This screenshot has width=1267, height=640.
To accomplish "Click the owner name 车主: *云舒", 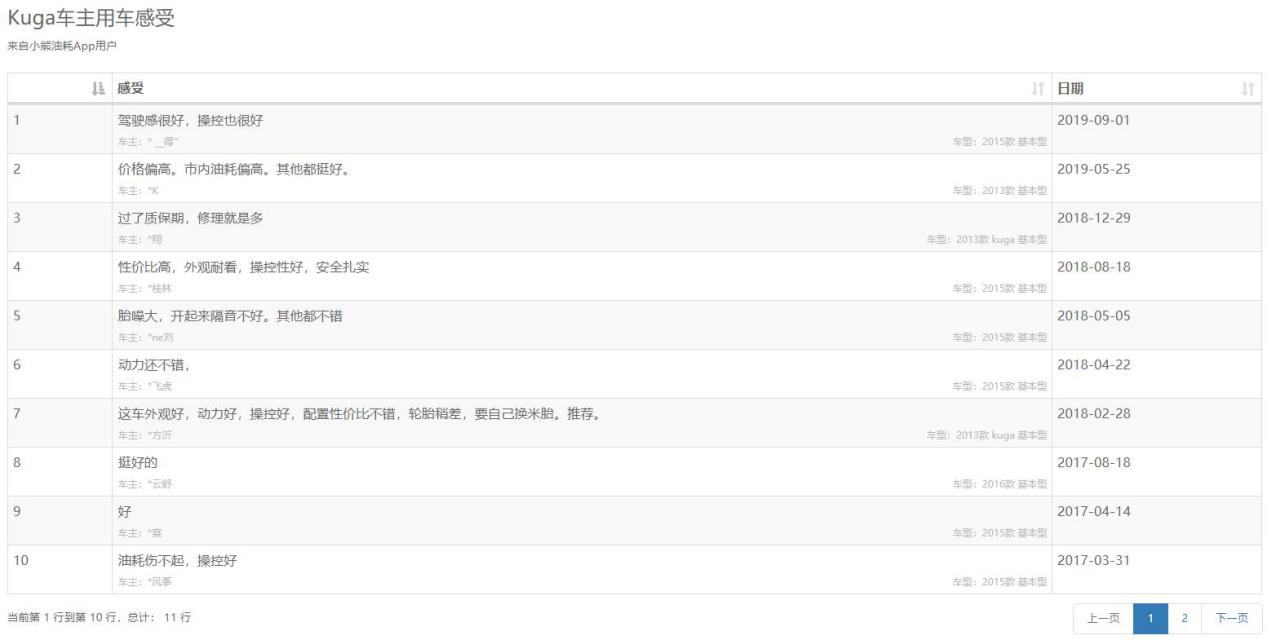I will coord(145,484).
